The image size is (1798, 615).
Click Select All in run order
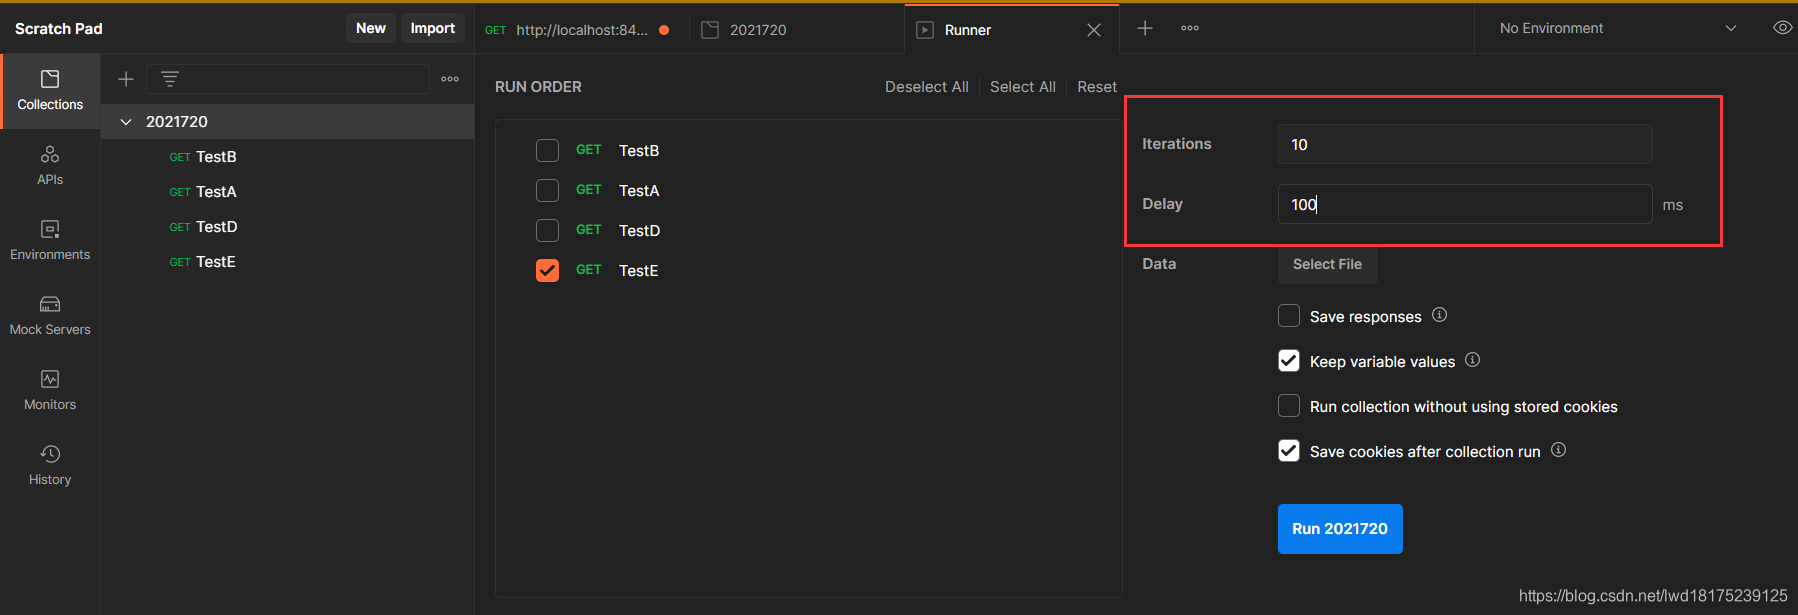(1023, 87)
